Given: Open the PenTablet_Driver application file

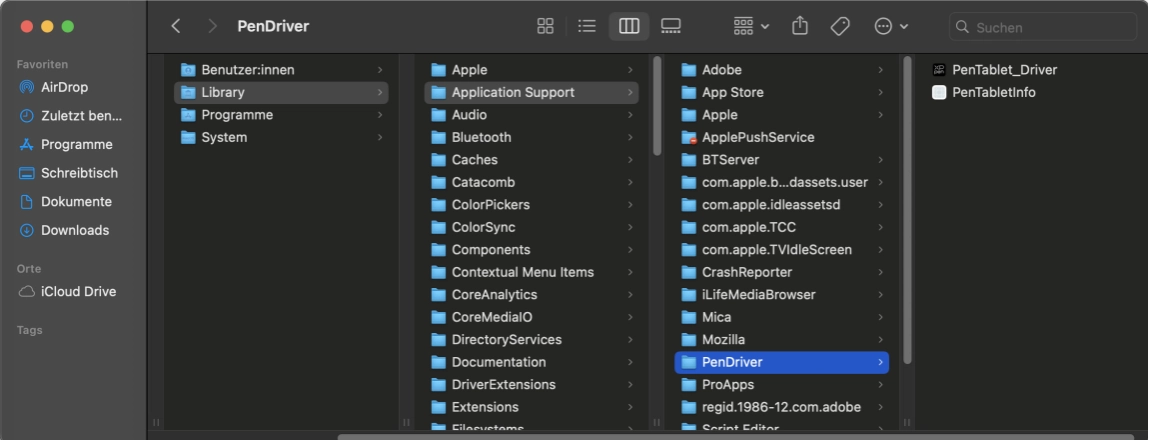Looking at the screenshot, I should pos(1003,70).
